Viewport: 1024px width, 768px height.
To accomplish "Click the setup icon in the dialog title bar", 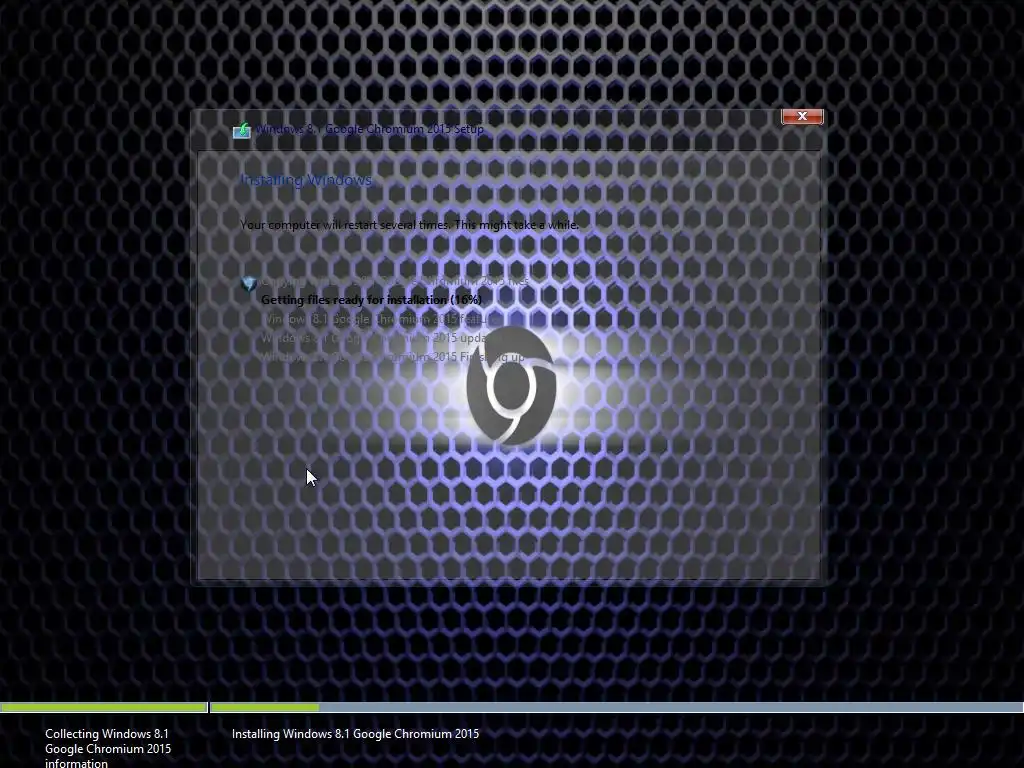I will pyautogui.click(x=242, y=130).
